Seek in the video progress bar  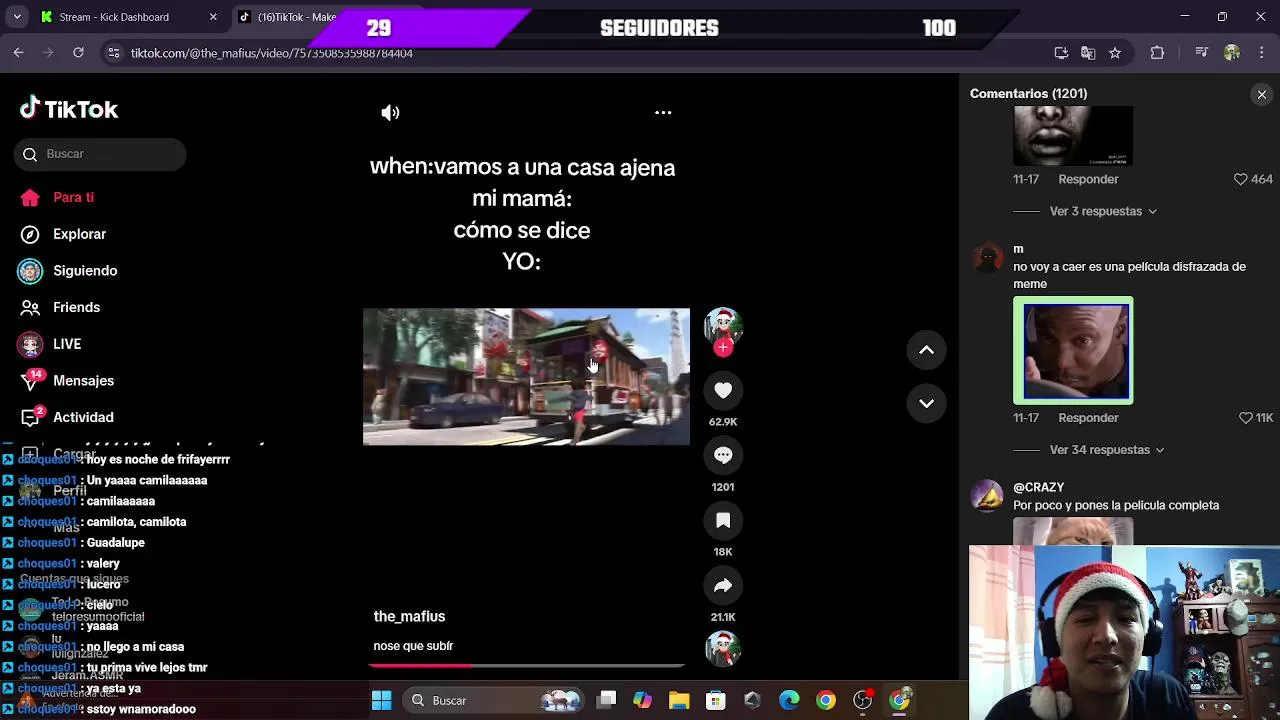click(527, 664)
